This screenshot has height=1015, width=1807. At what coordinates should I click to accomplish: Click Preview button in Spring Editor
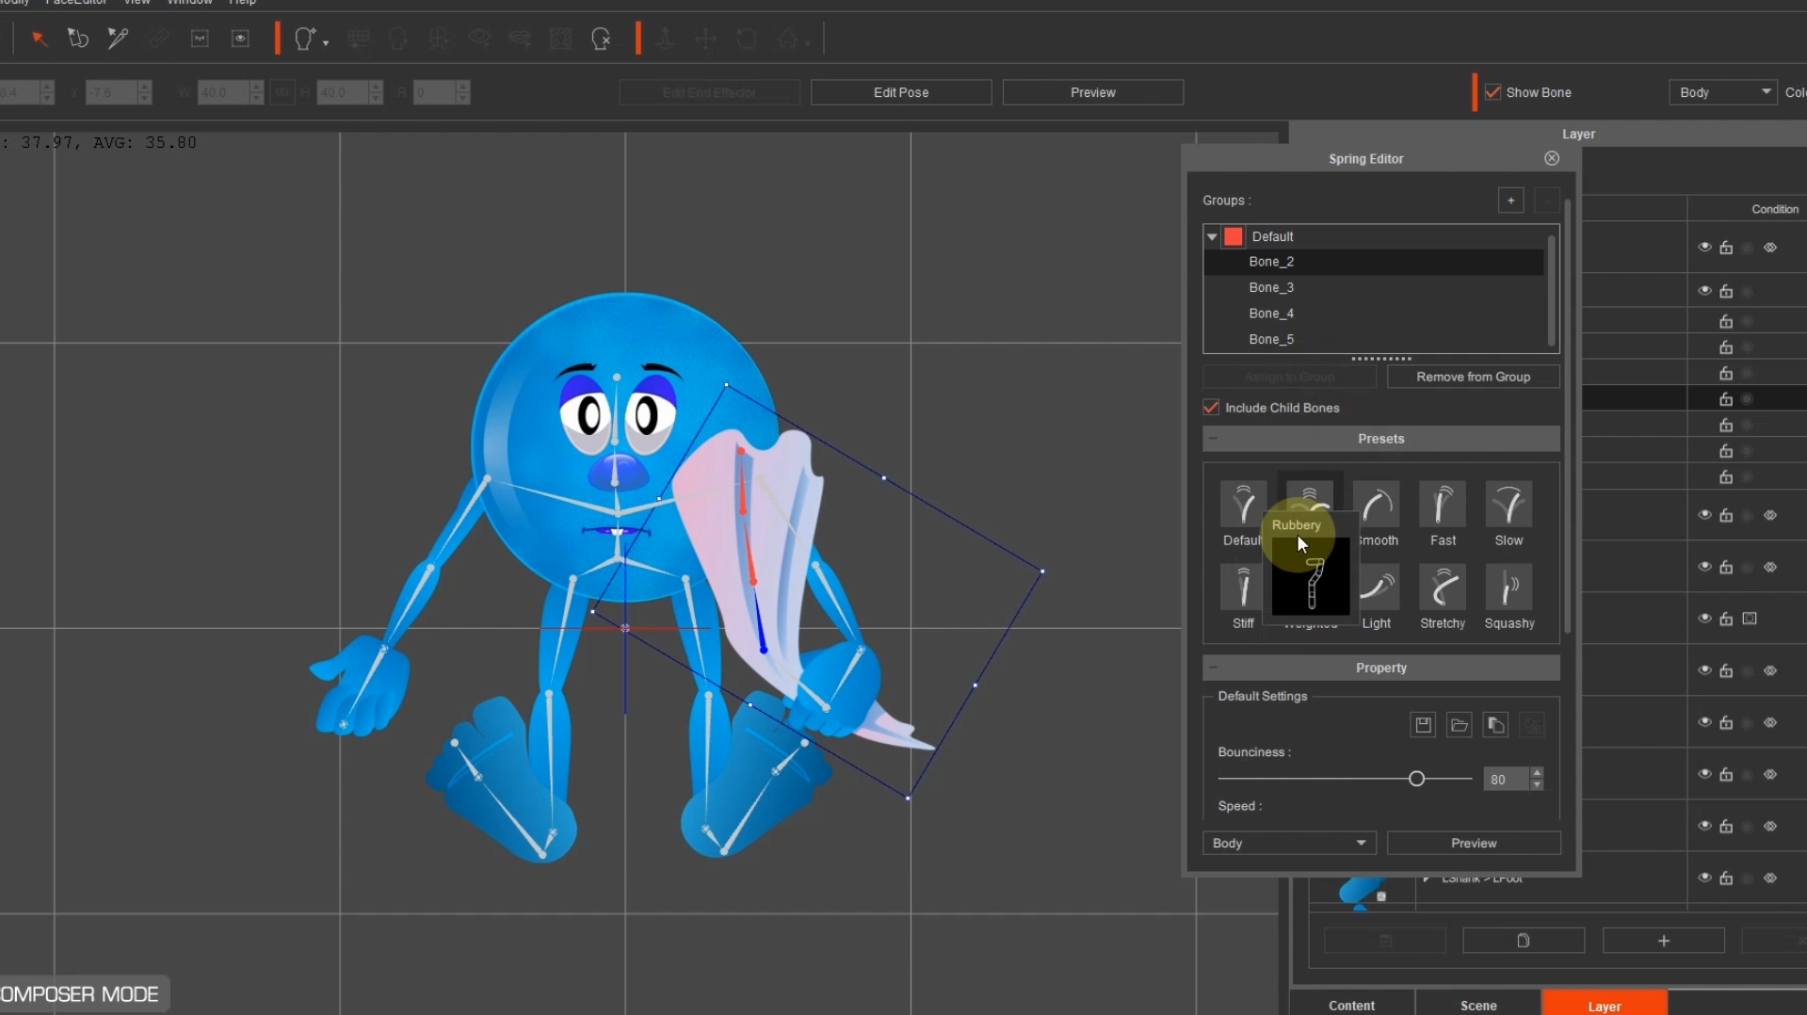click(1473, 843)
